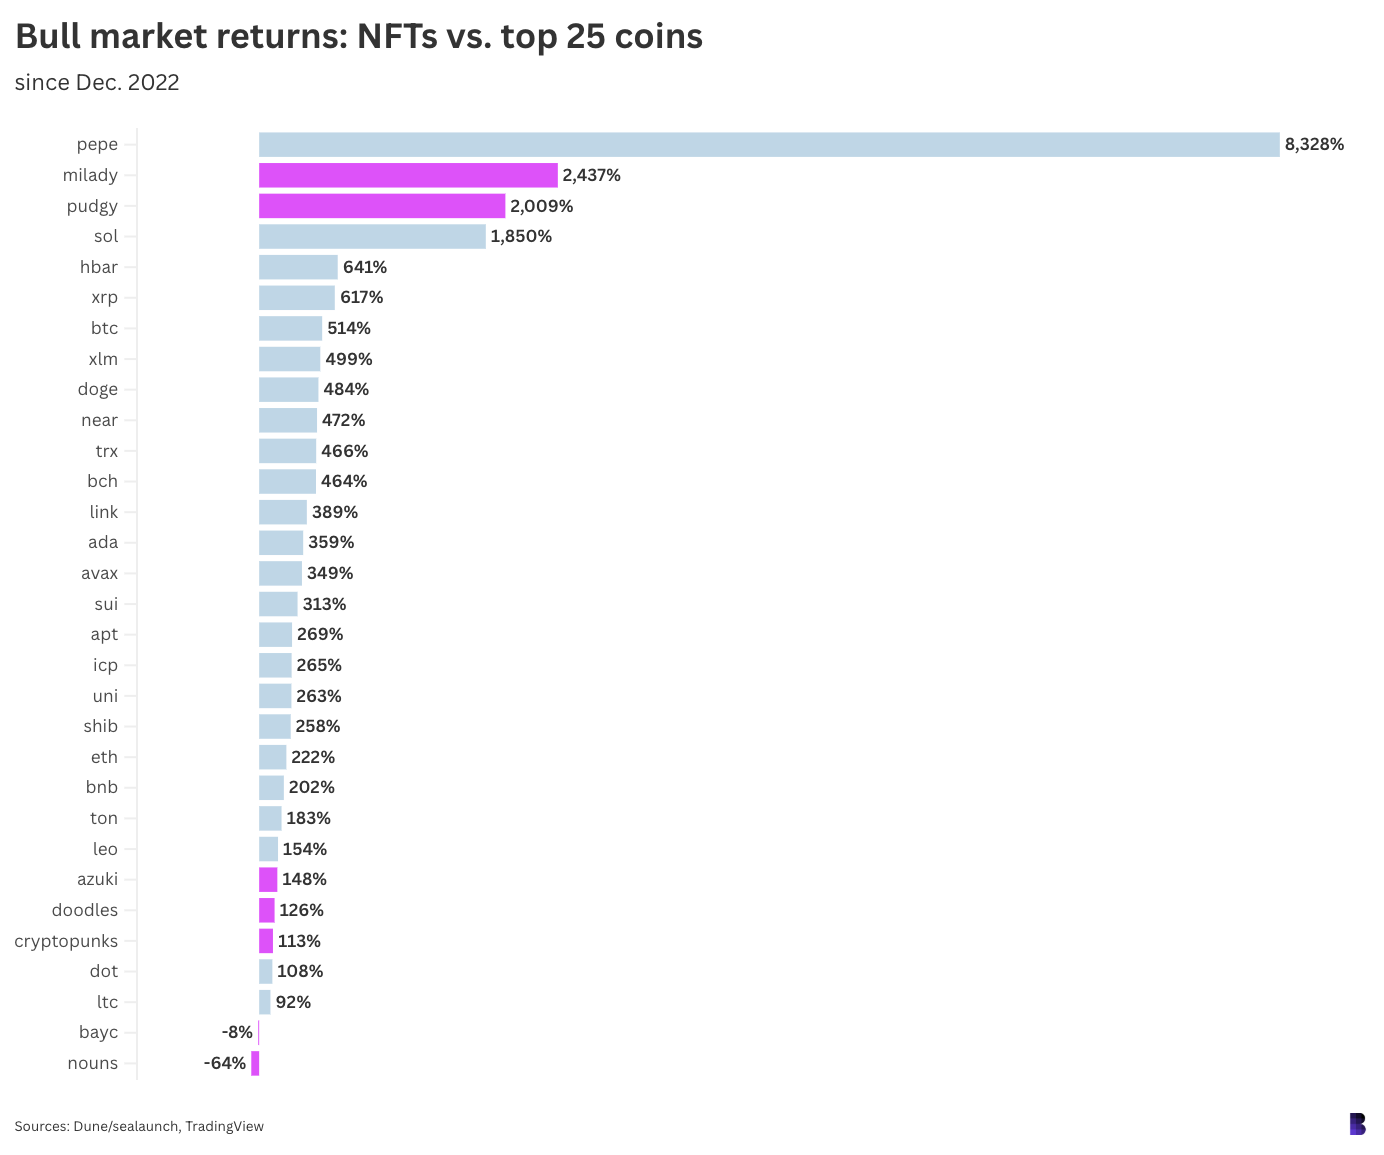Click the Blockworks logo in the corner
The image size is (1384, 1155).
pyautogui.click(x=1357, y=1124)
